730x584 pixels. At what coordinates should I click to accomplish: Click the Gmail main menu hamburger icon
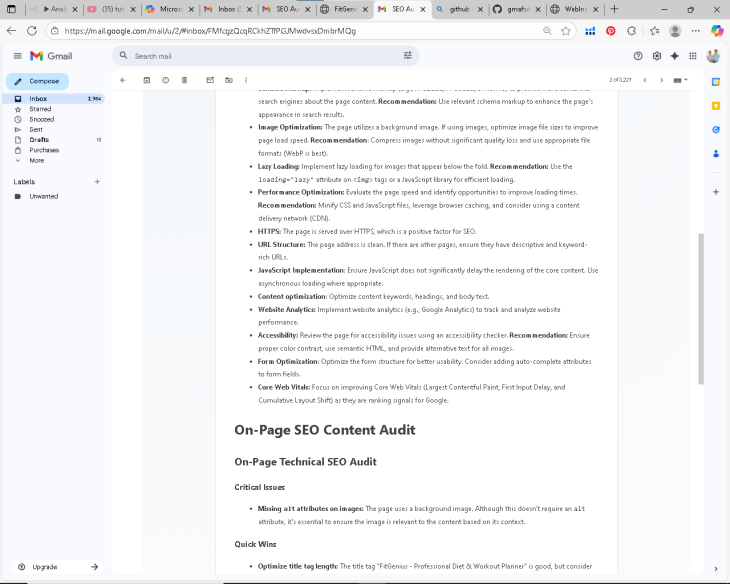point(17,56)
